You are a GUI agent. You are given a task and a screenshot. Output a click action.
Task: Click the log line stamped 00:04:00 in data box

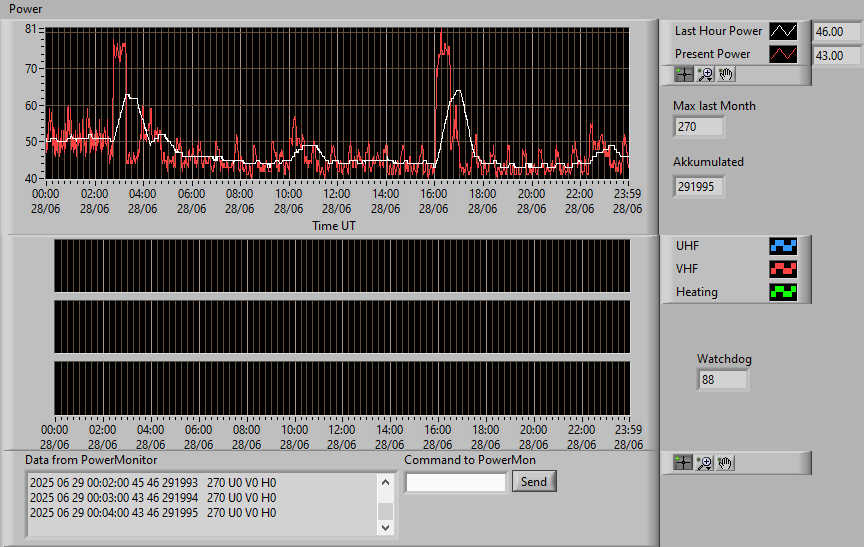pyautogui.click(x=153, y=513)
